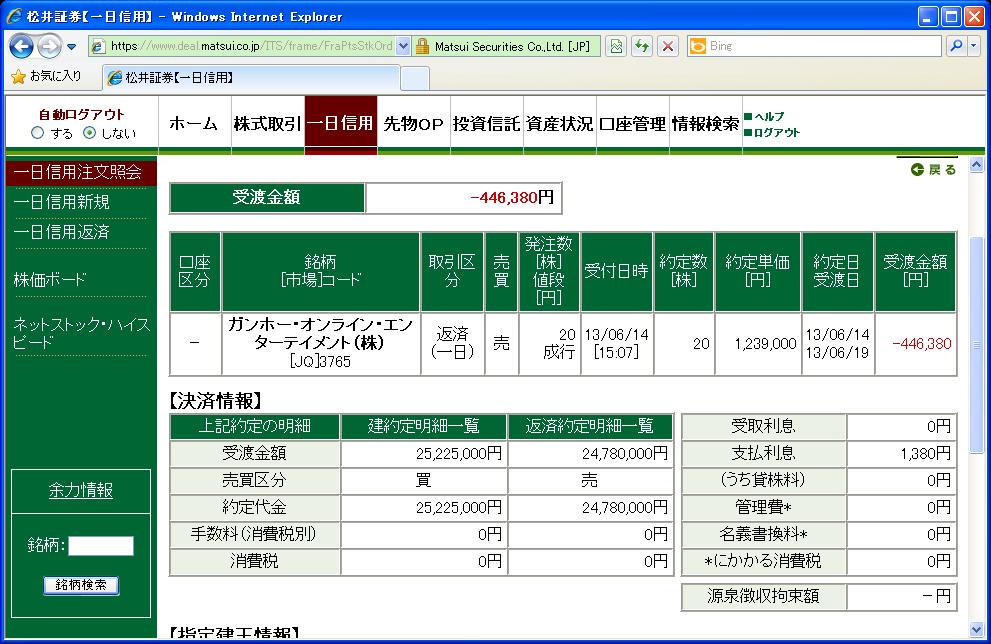Screen dimensions: 991x644
Task: Open the recent pages dropdown arrow
Action: coord(72,47)
